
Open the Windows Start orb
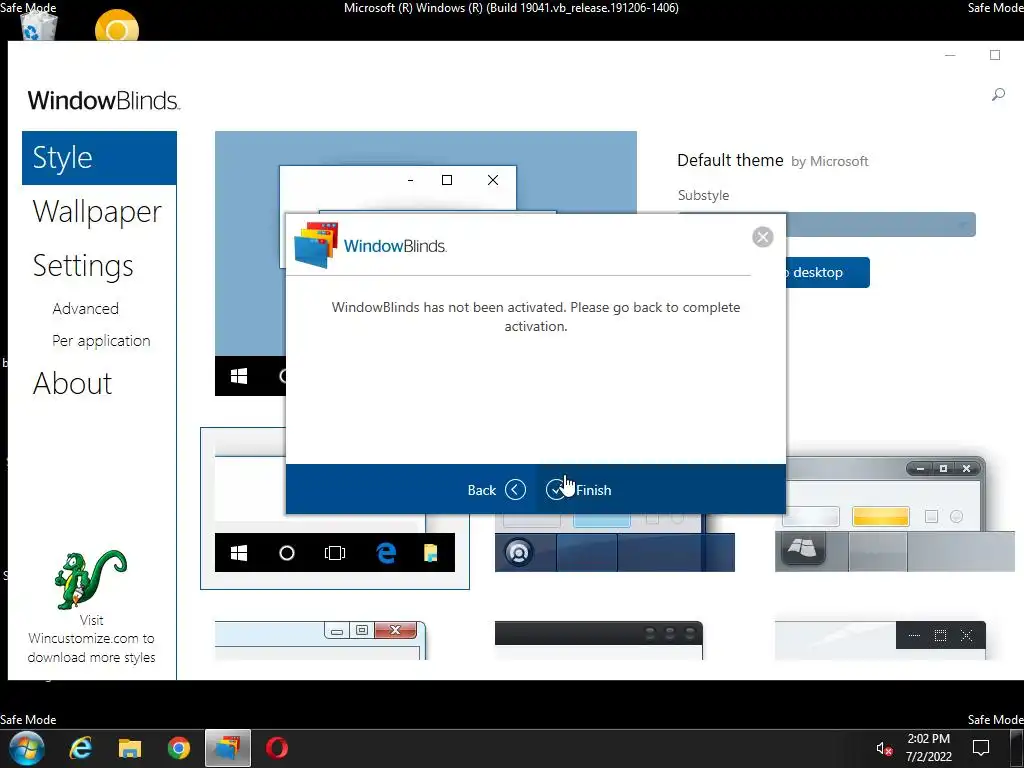pyautogui.click(x=27, y=748)
